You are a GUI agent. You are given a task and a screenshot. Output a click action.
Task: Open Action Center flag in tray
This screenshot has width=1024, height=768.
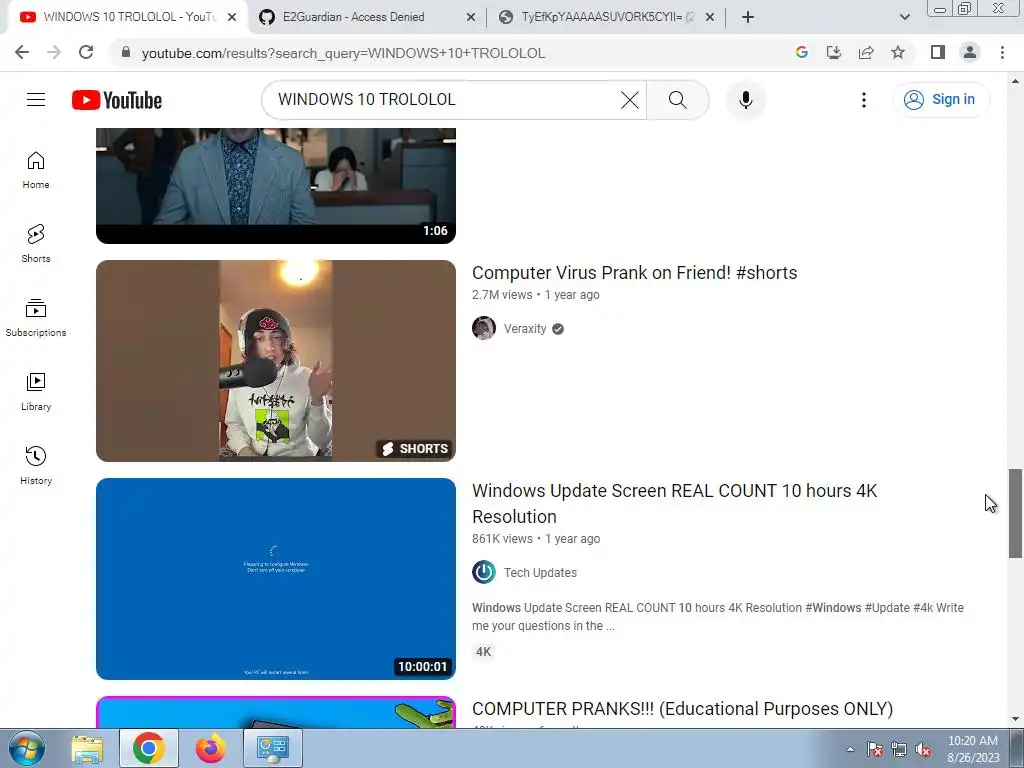875,749
